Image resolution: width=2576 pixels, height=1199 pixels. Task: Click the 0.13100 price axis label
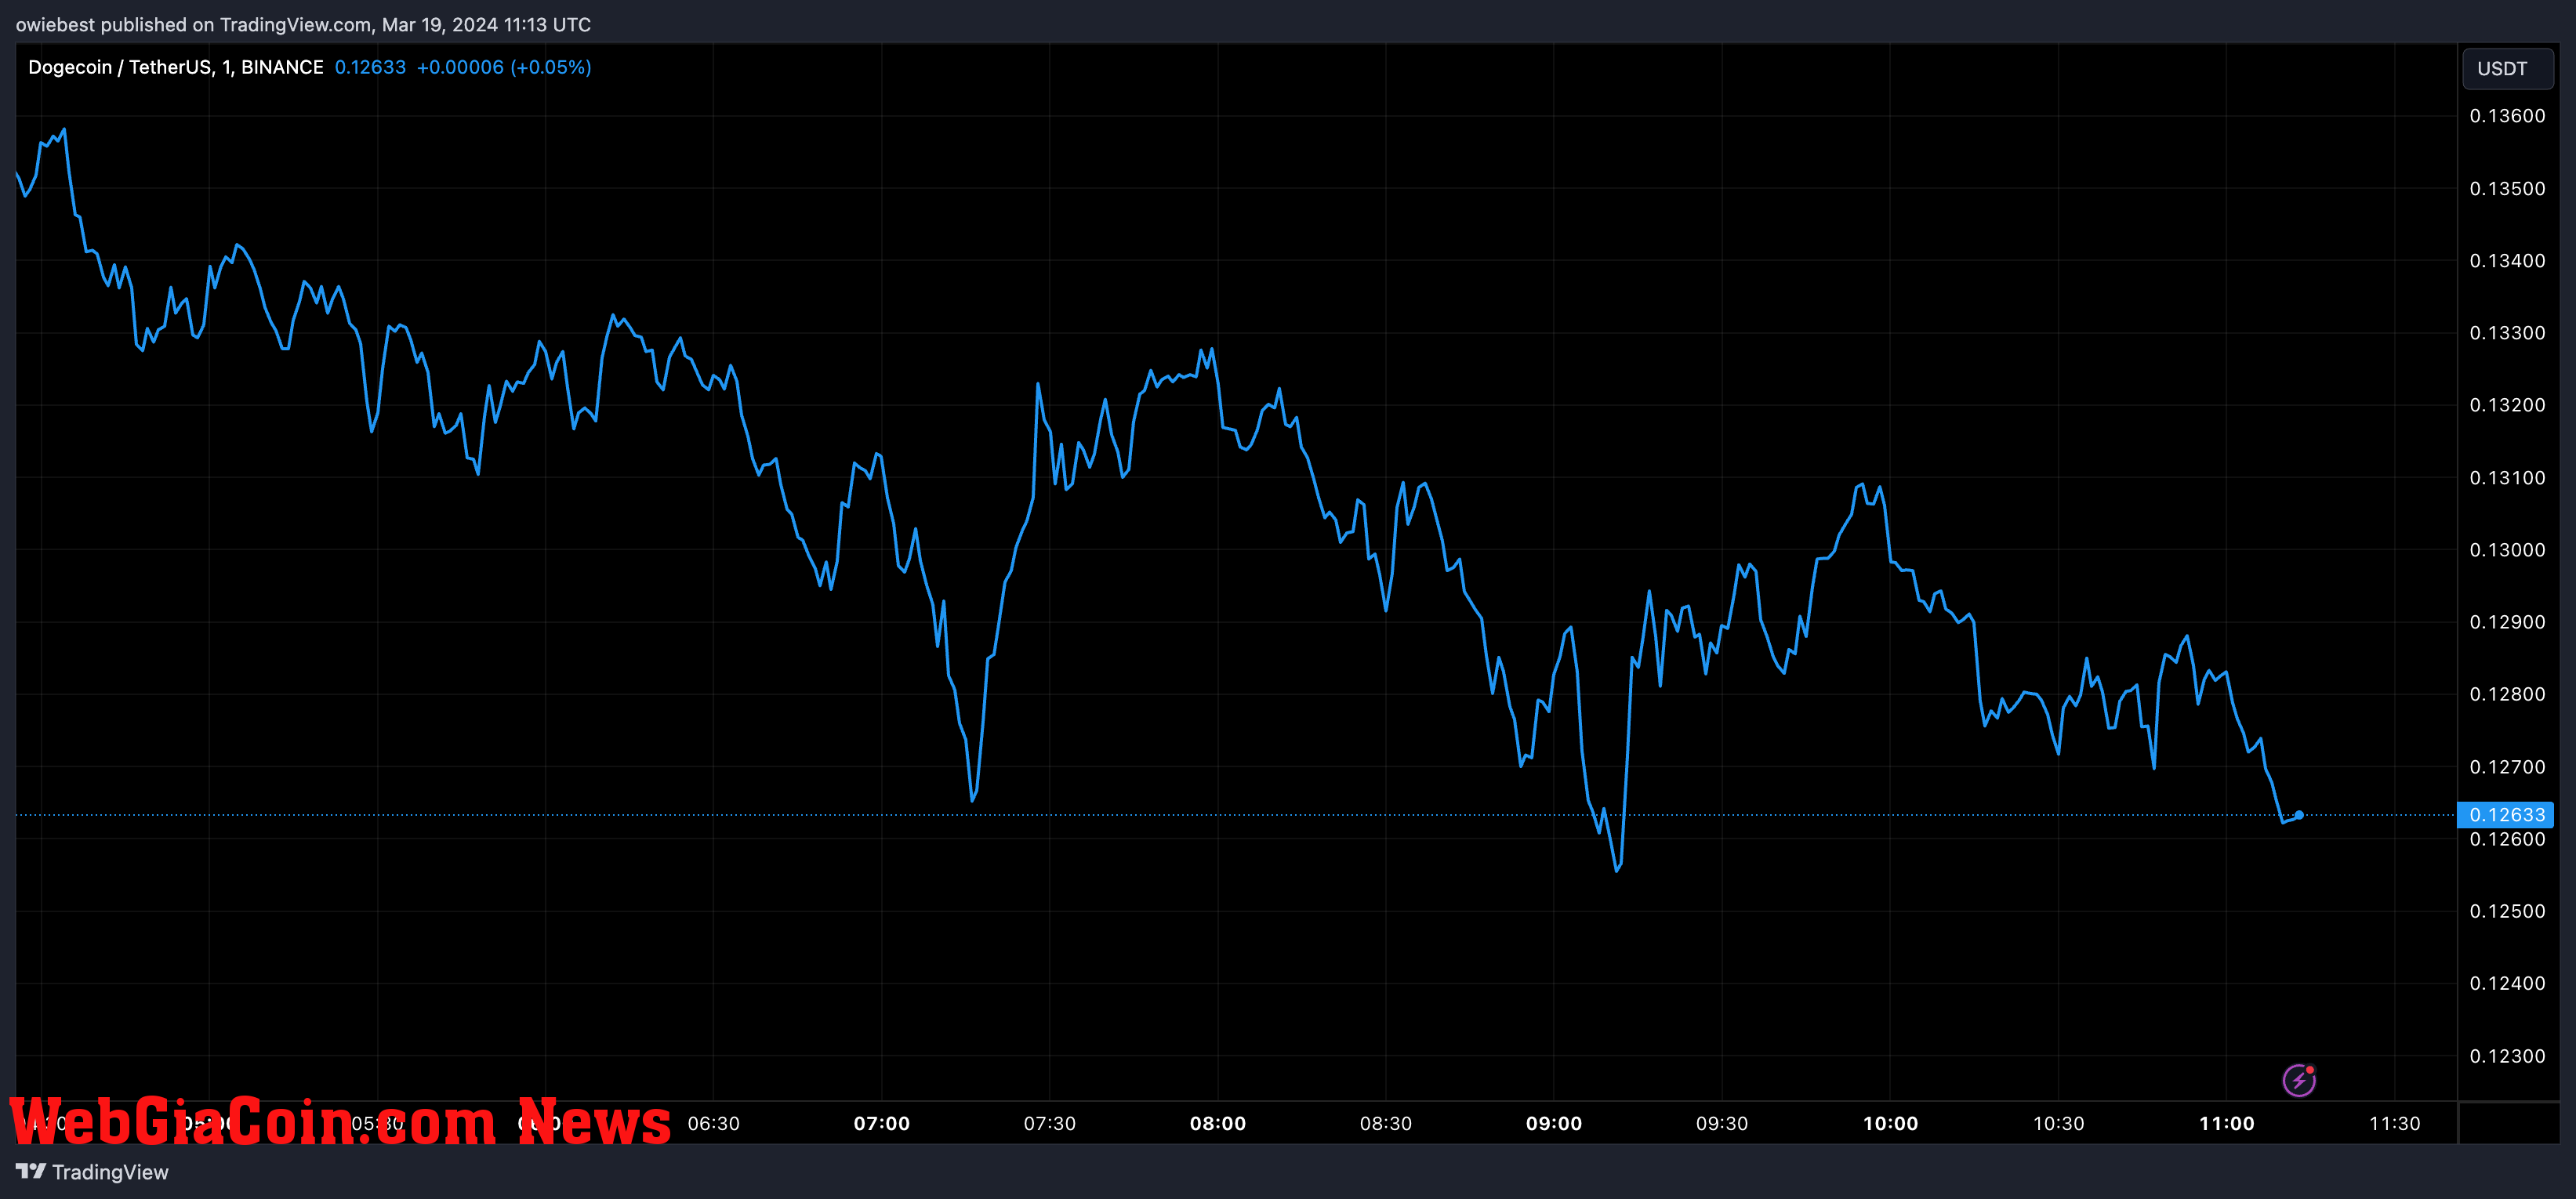[2507, 477]
